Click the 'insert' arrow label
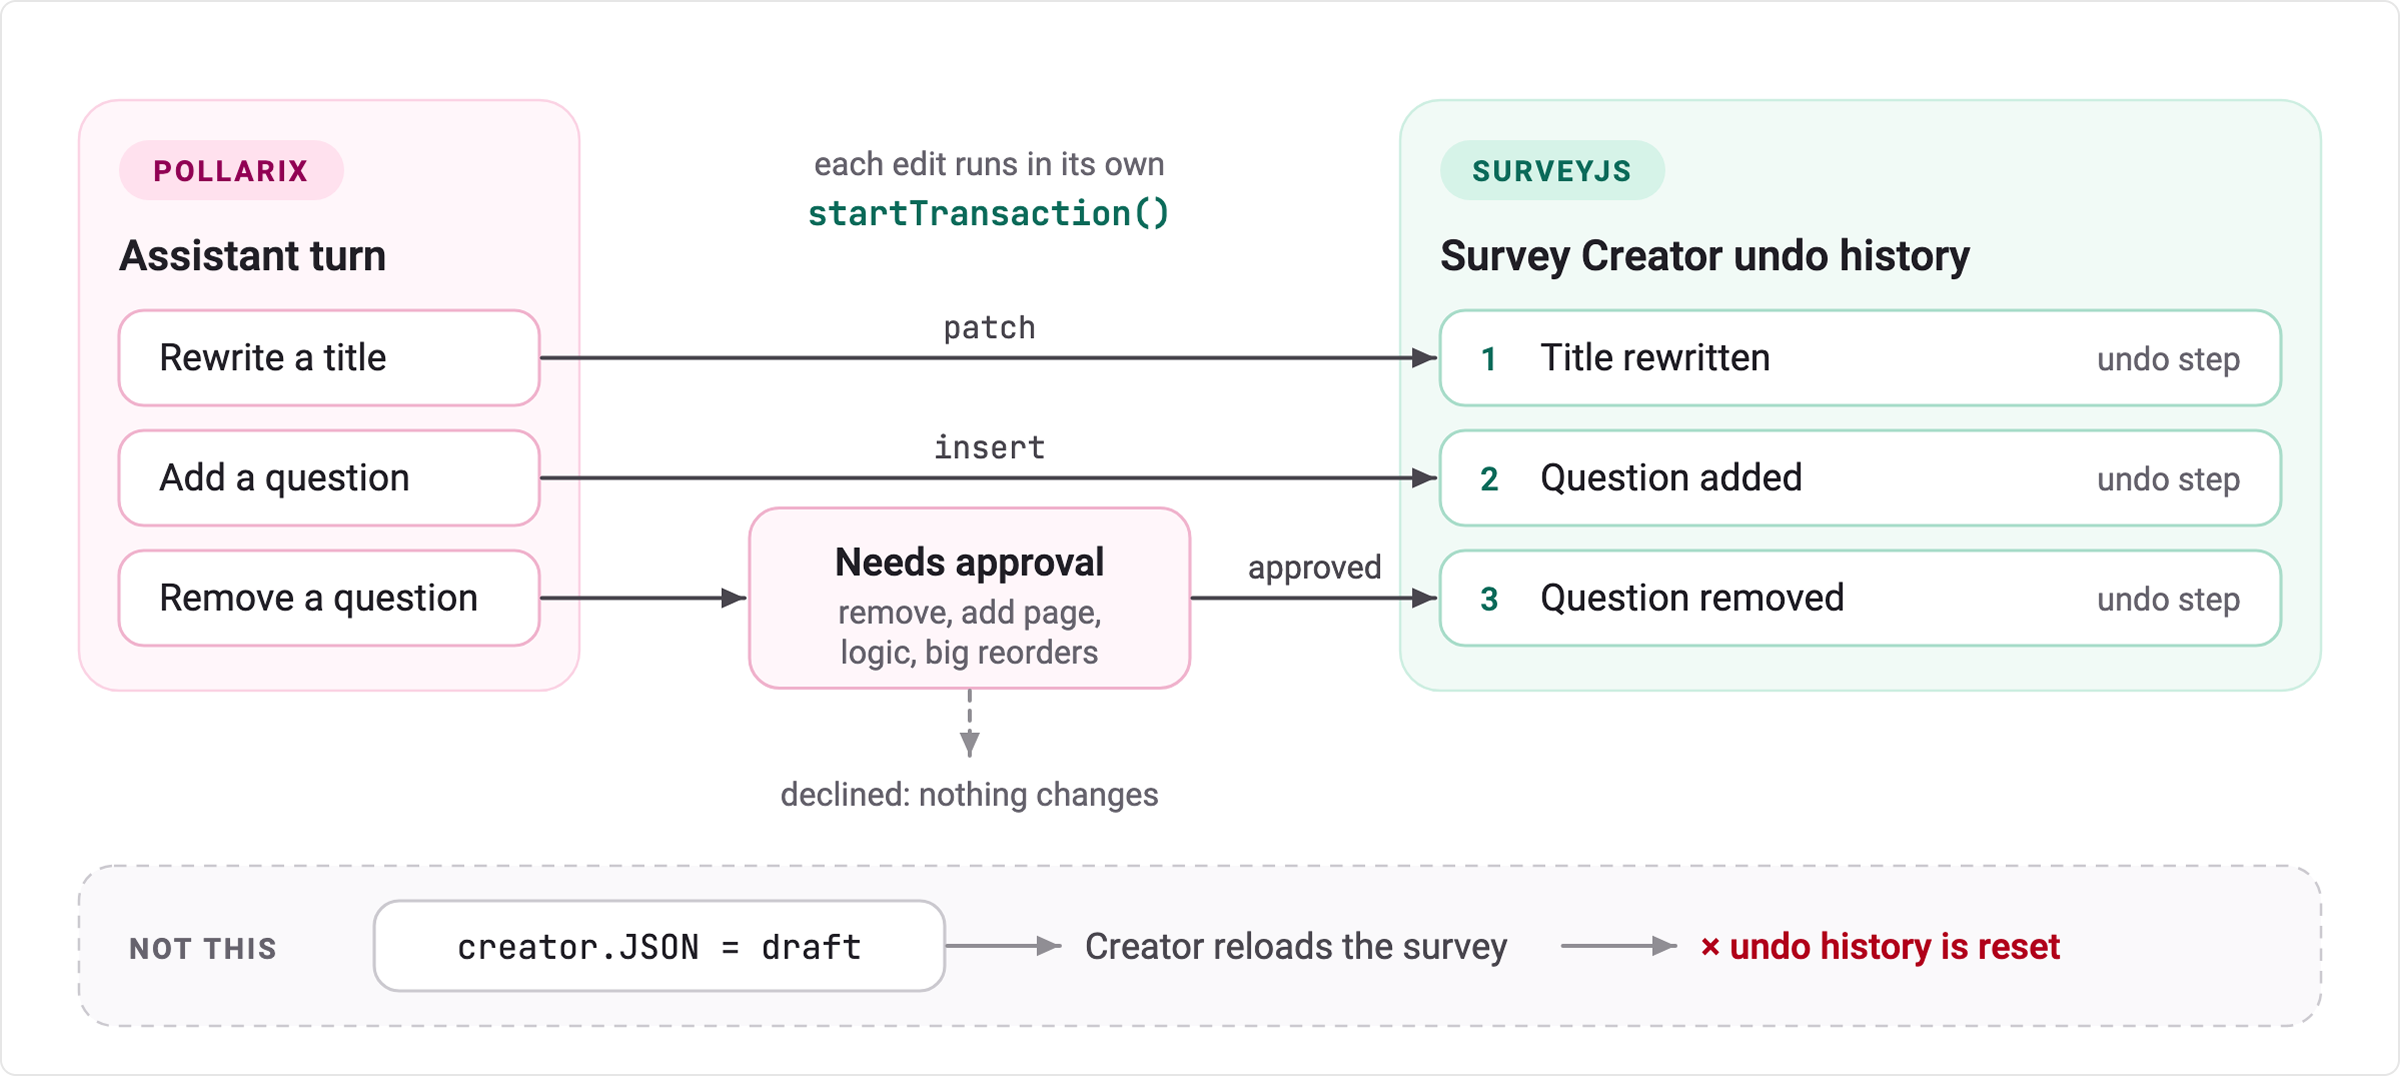Screen dimensions: 2400x1076 click(989, 447)
